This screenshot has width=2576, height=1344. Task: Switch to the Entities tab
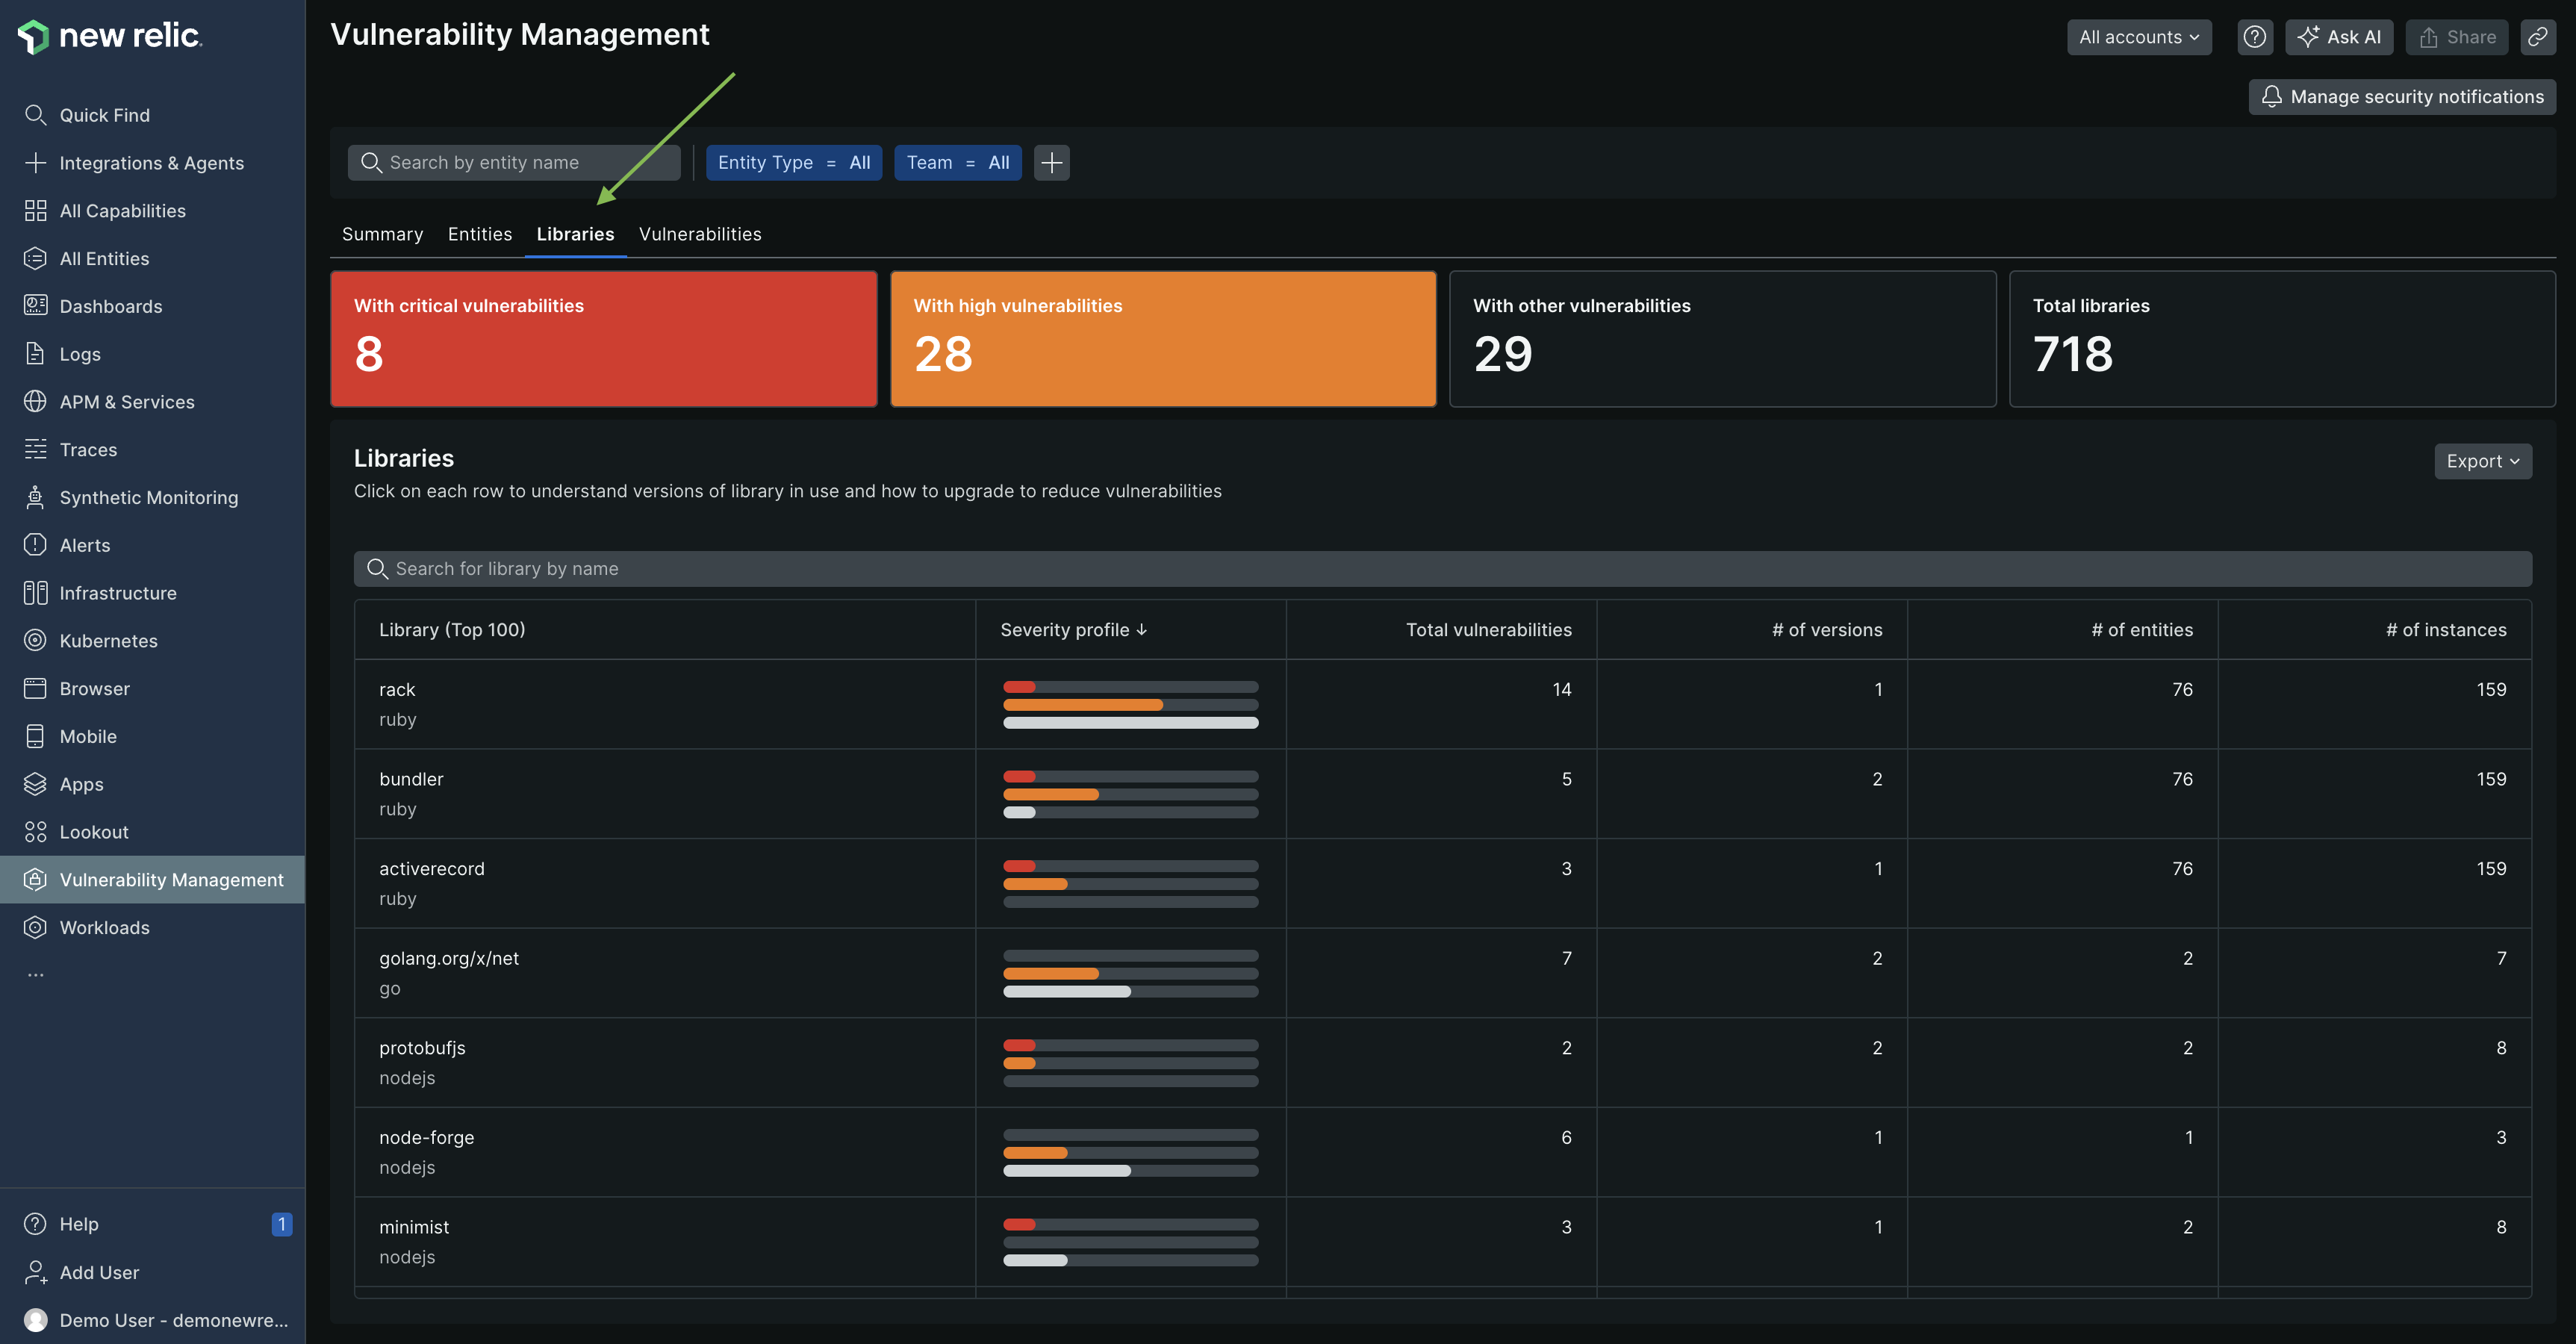point(480,234)
